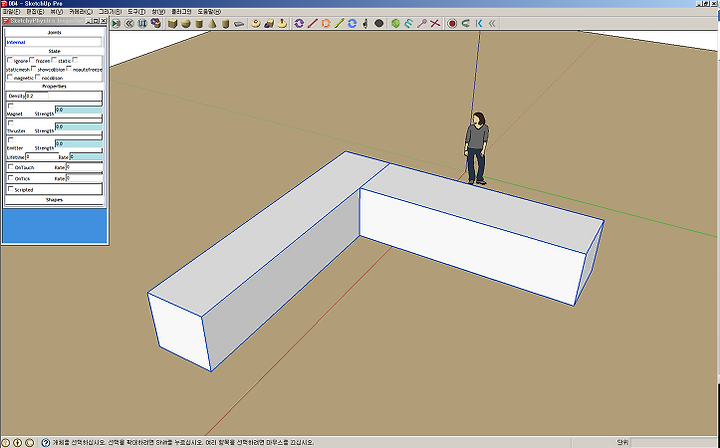The height and width of the screenshot is (448, 720).
Task: Tick the Emitter checkbox
Action: 11,140
